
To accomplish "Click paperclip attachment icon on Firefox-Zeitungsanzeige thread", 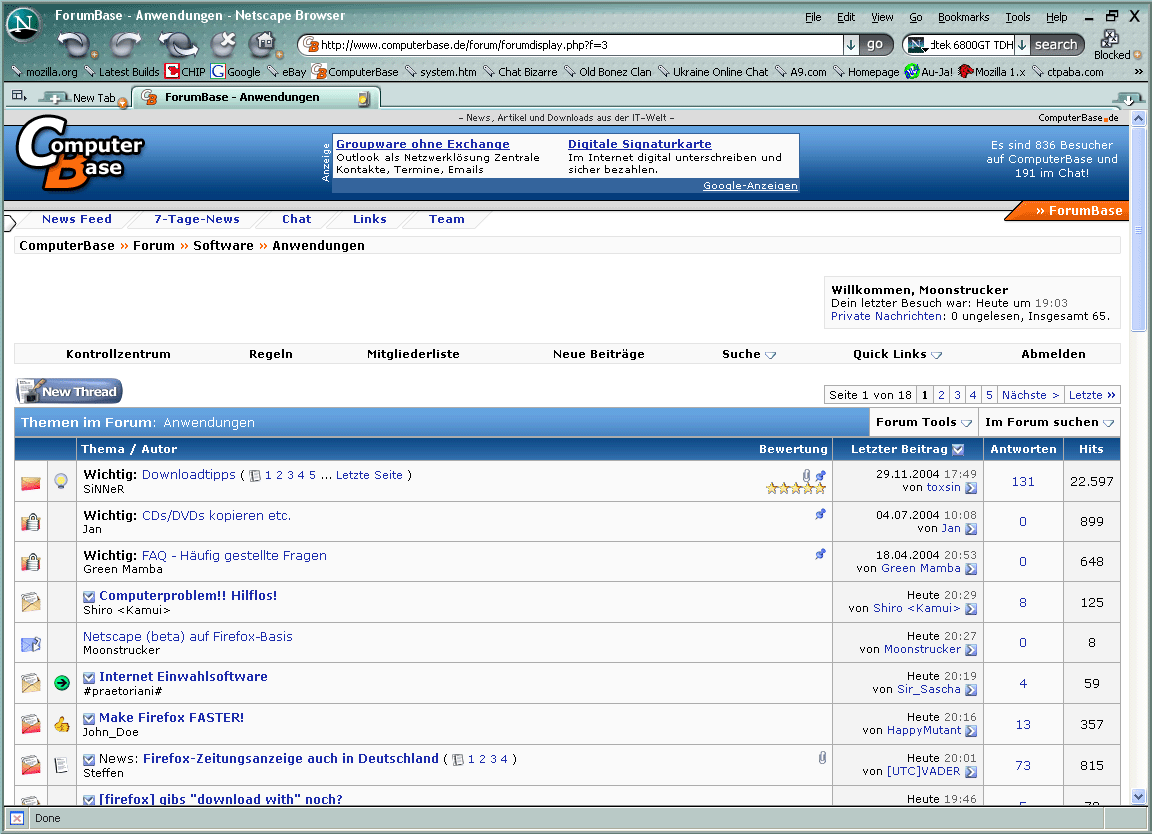I will [x=822, y=758].
